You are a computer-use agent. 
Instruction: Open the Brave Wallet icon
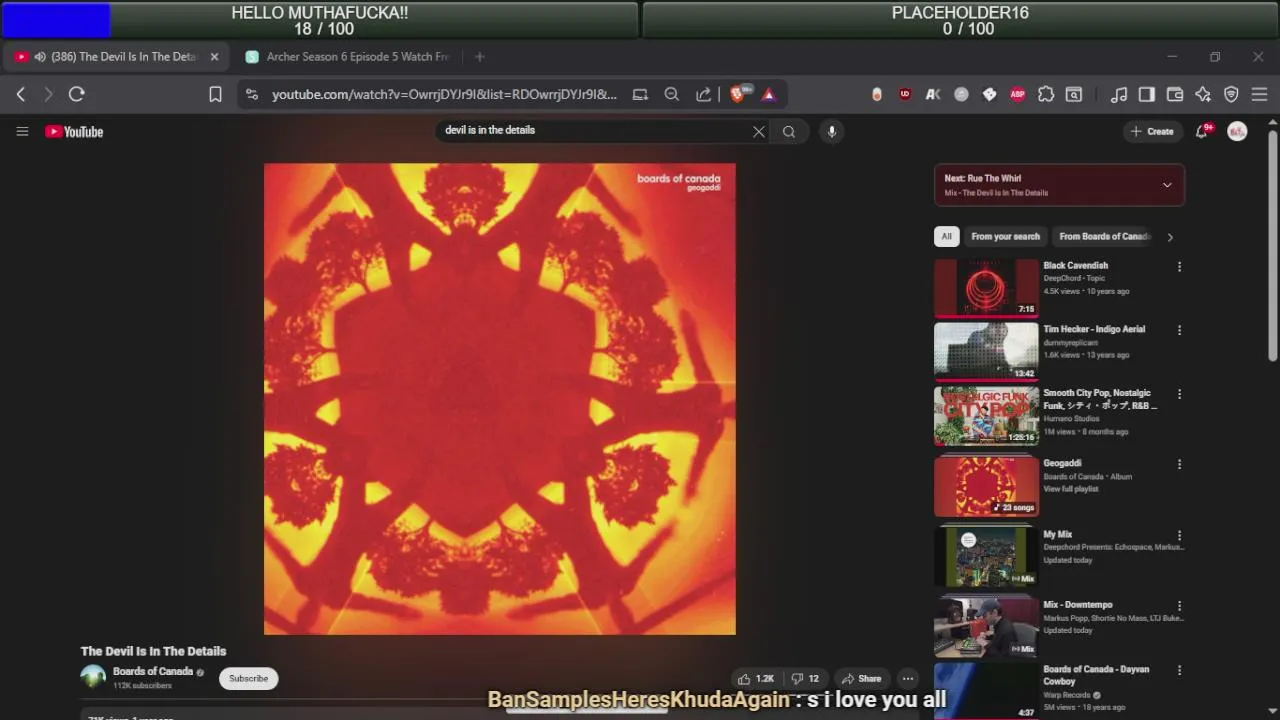pyautogui.click(x=1175, y=94)
